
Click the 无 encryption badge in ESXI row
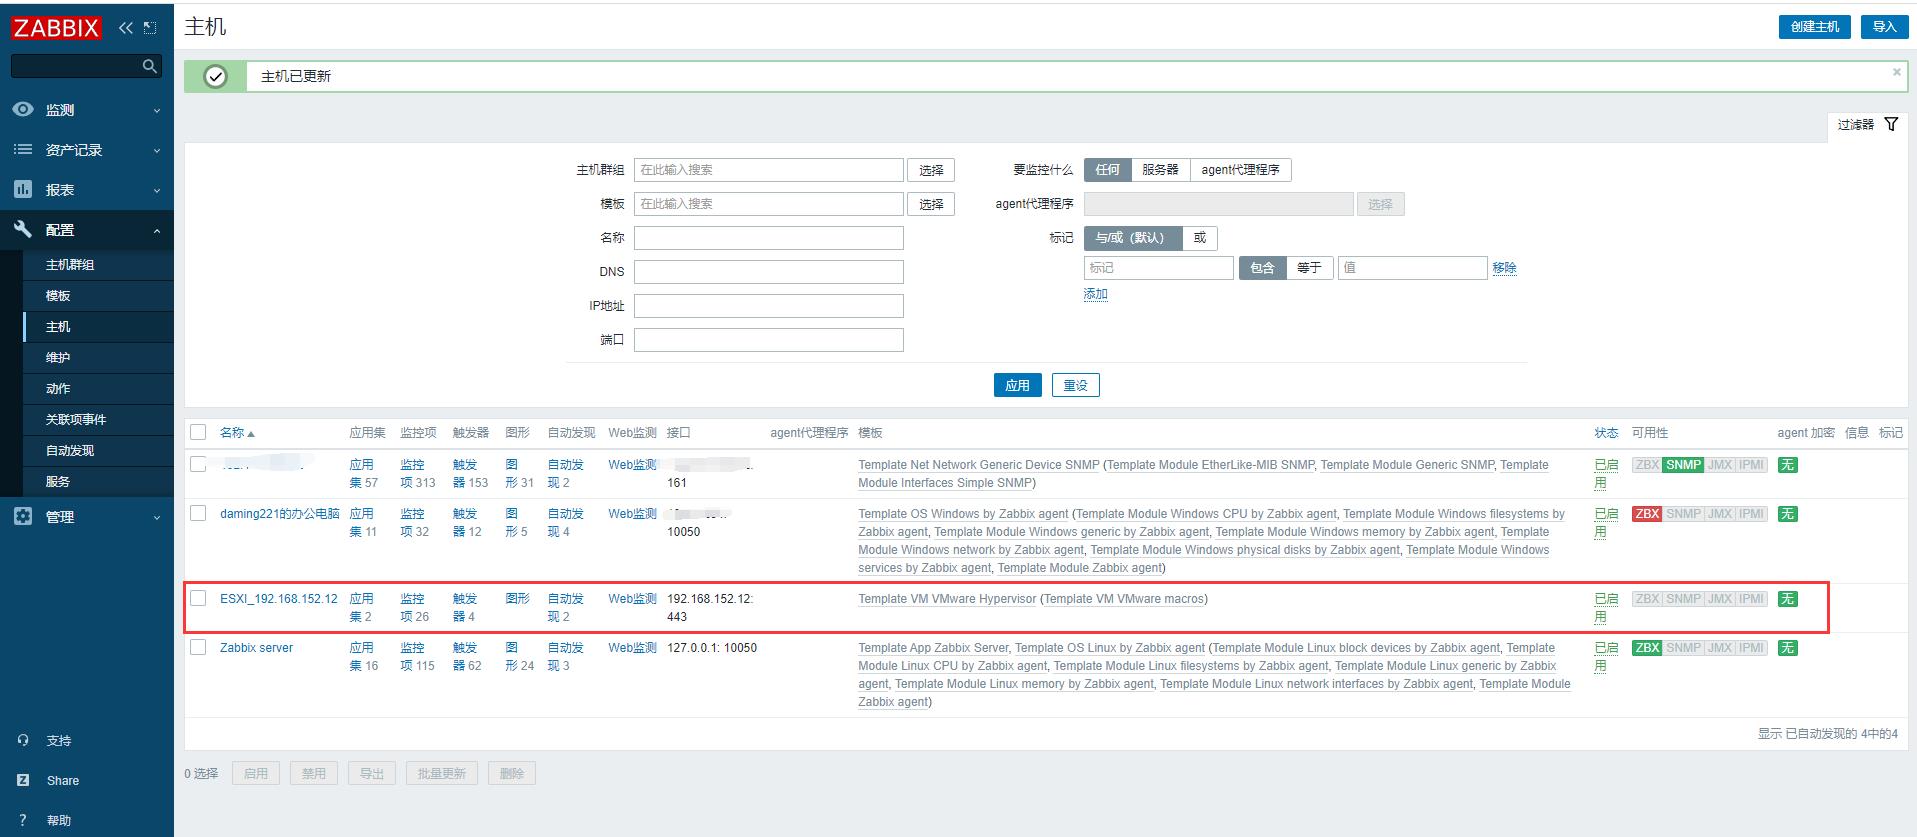click(1787, 599)
